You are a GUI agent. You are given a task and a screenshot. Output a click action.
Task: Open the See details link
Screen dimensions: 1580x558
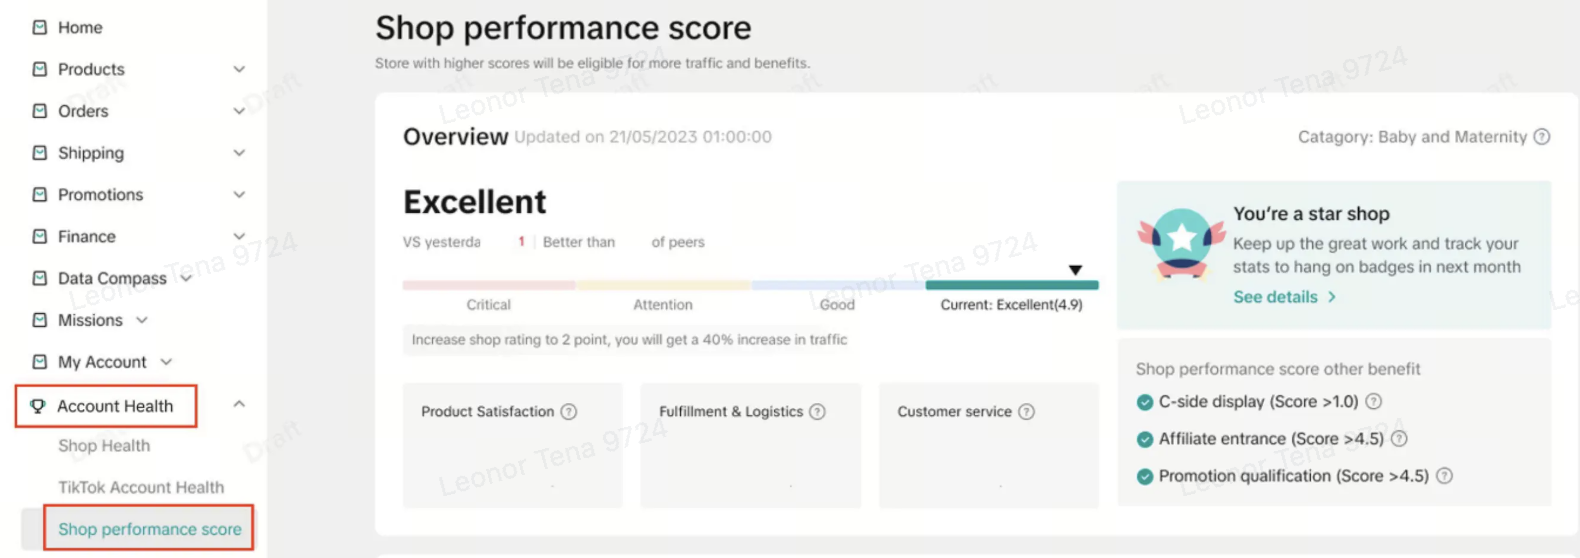click(x=1284, y=297)
